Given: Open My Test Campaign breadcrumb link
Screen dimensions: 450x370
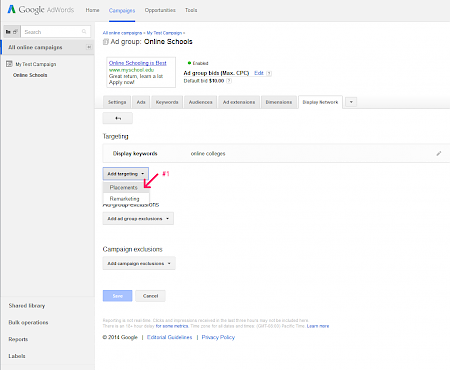Looking at the screenshot, I should point(164,33).
